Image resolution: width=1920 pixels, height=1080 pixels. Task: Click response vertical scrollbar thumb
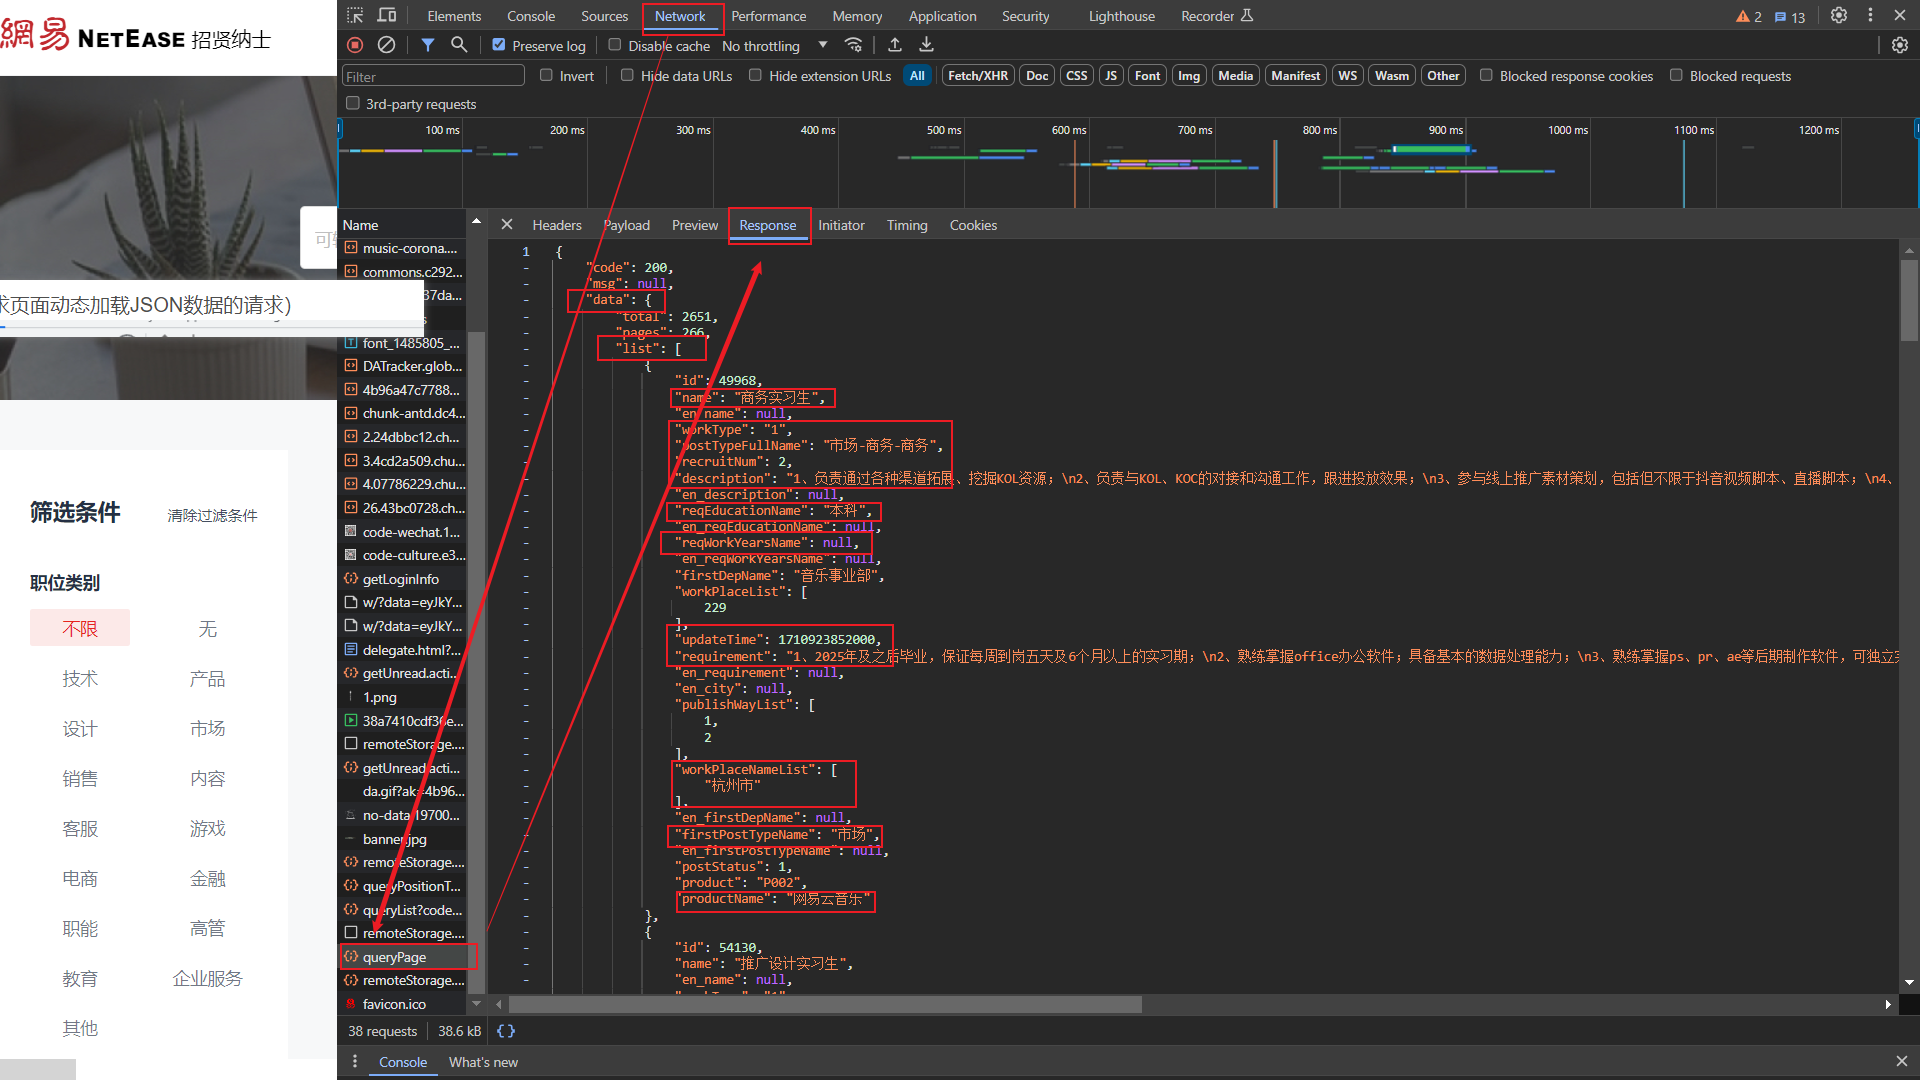tap(1910, 300)
